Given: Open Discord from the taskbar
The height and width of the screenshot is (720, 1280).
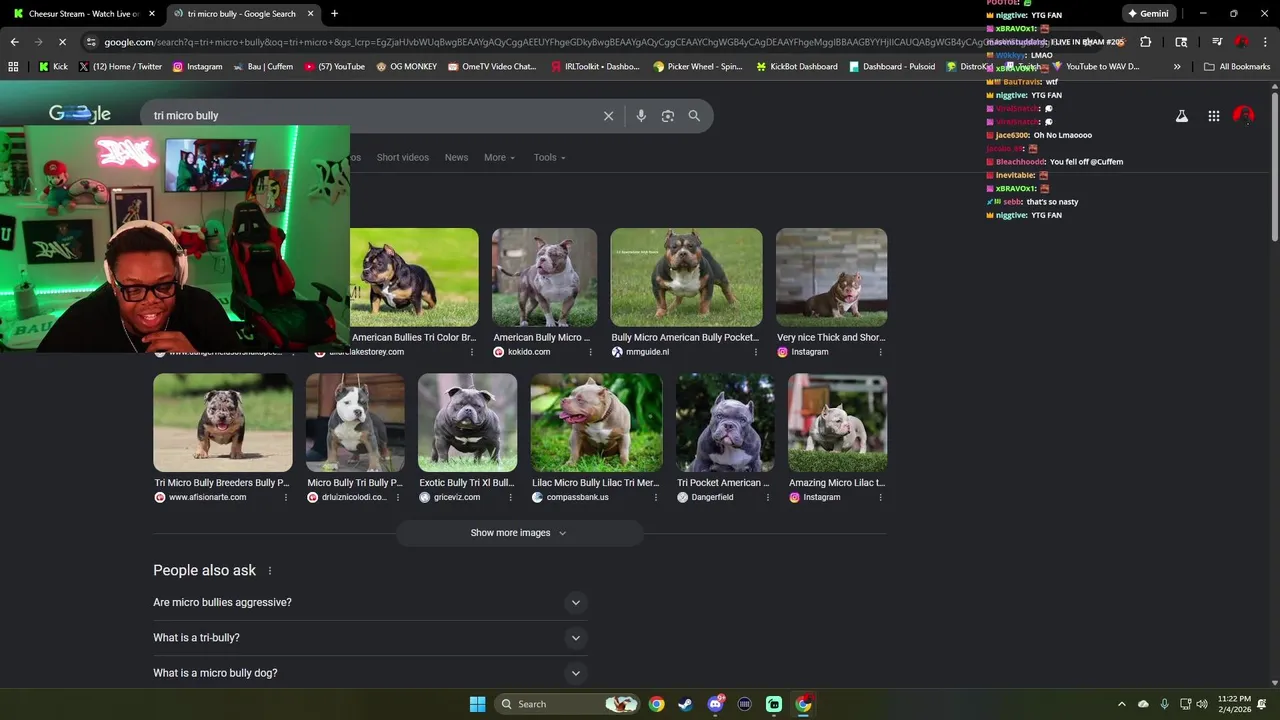Looking at the screenshot, I should [x=715, y=704].
